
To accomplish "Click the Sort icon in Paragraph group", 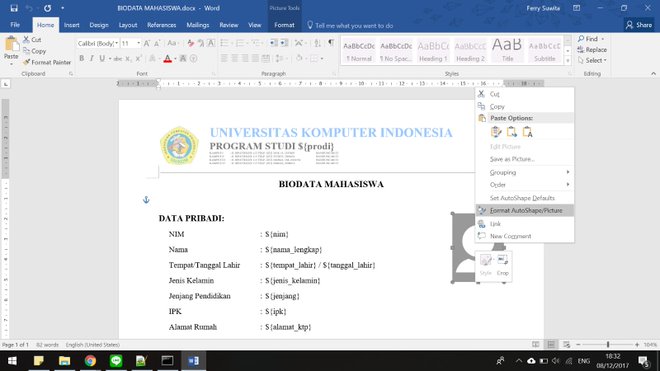I will click(317, 43).
